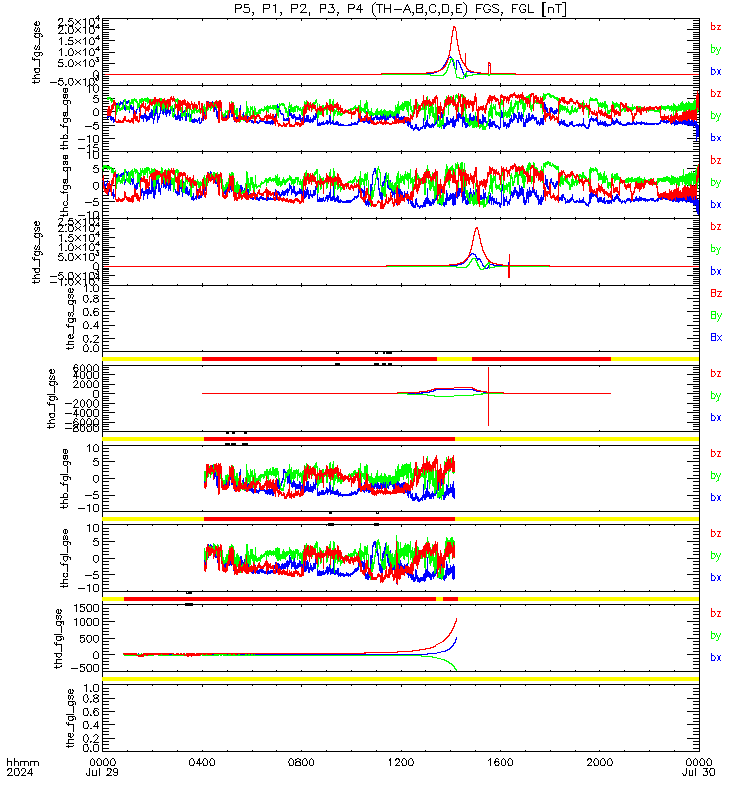The height and width of the screenshot is (800, 750).
Task: Click the red bz peak in tha_fgs_gse panel
Action: [454, 29]
